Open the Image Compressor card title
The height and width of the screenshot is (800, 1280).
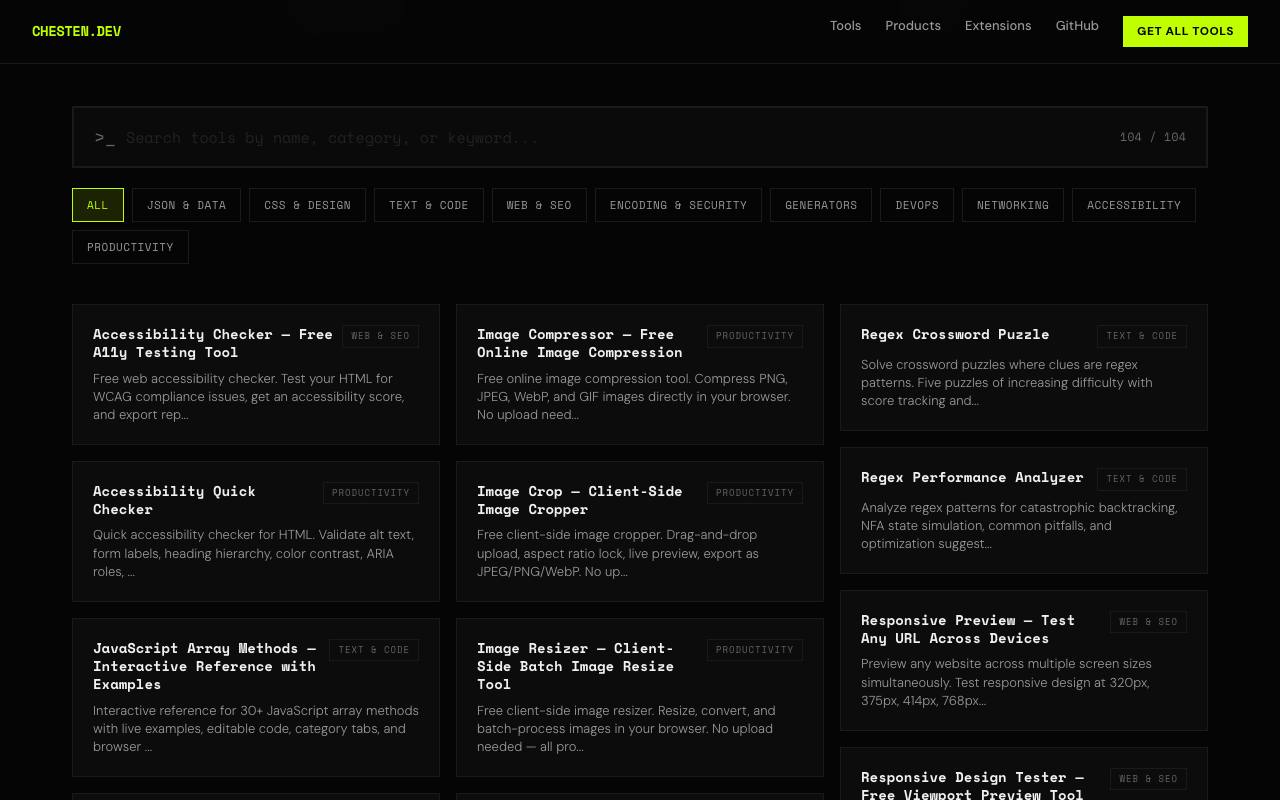[x=580, y=343]
